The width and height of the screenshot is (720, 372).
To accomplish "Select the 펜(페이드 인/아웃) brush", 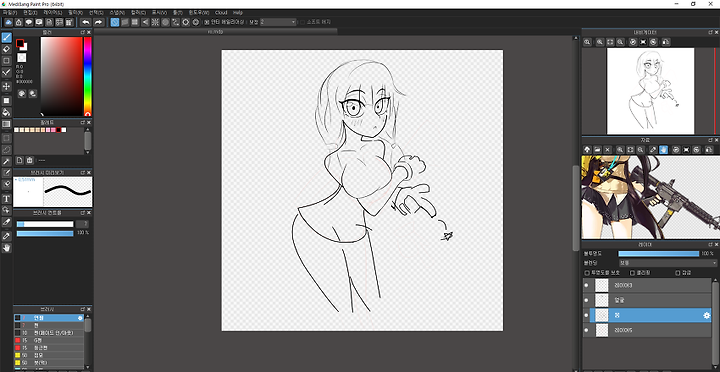I will coord(49,333).
